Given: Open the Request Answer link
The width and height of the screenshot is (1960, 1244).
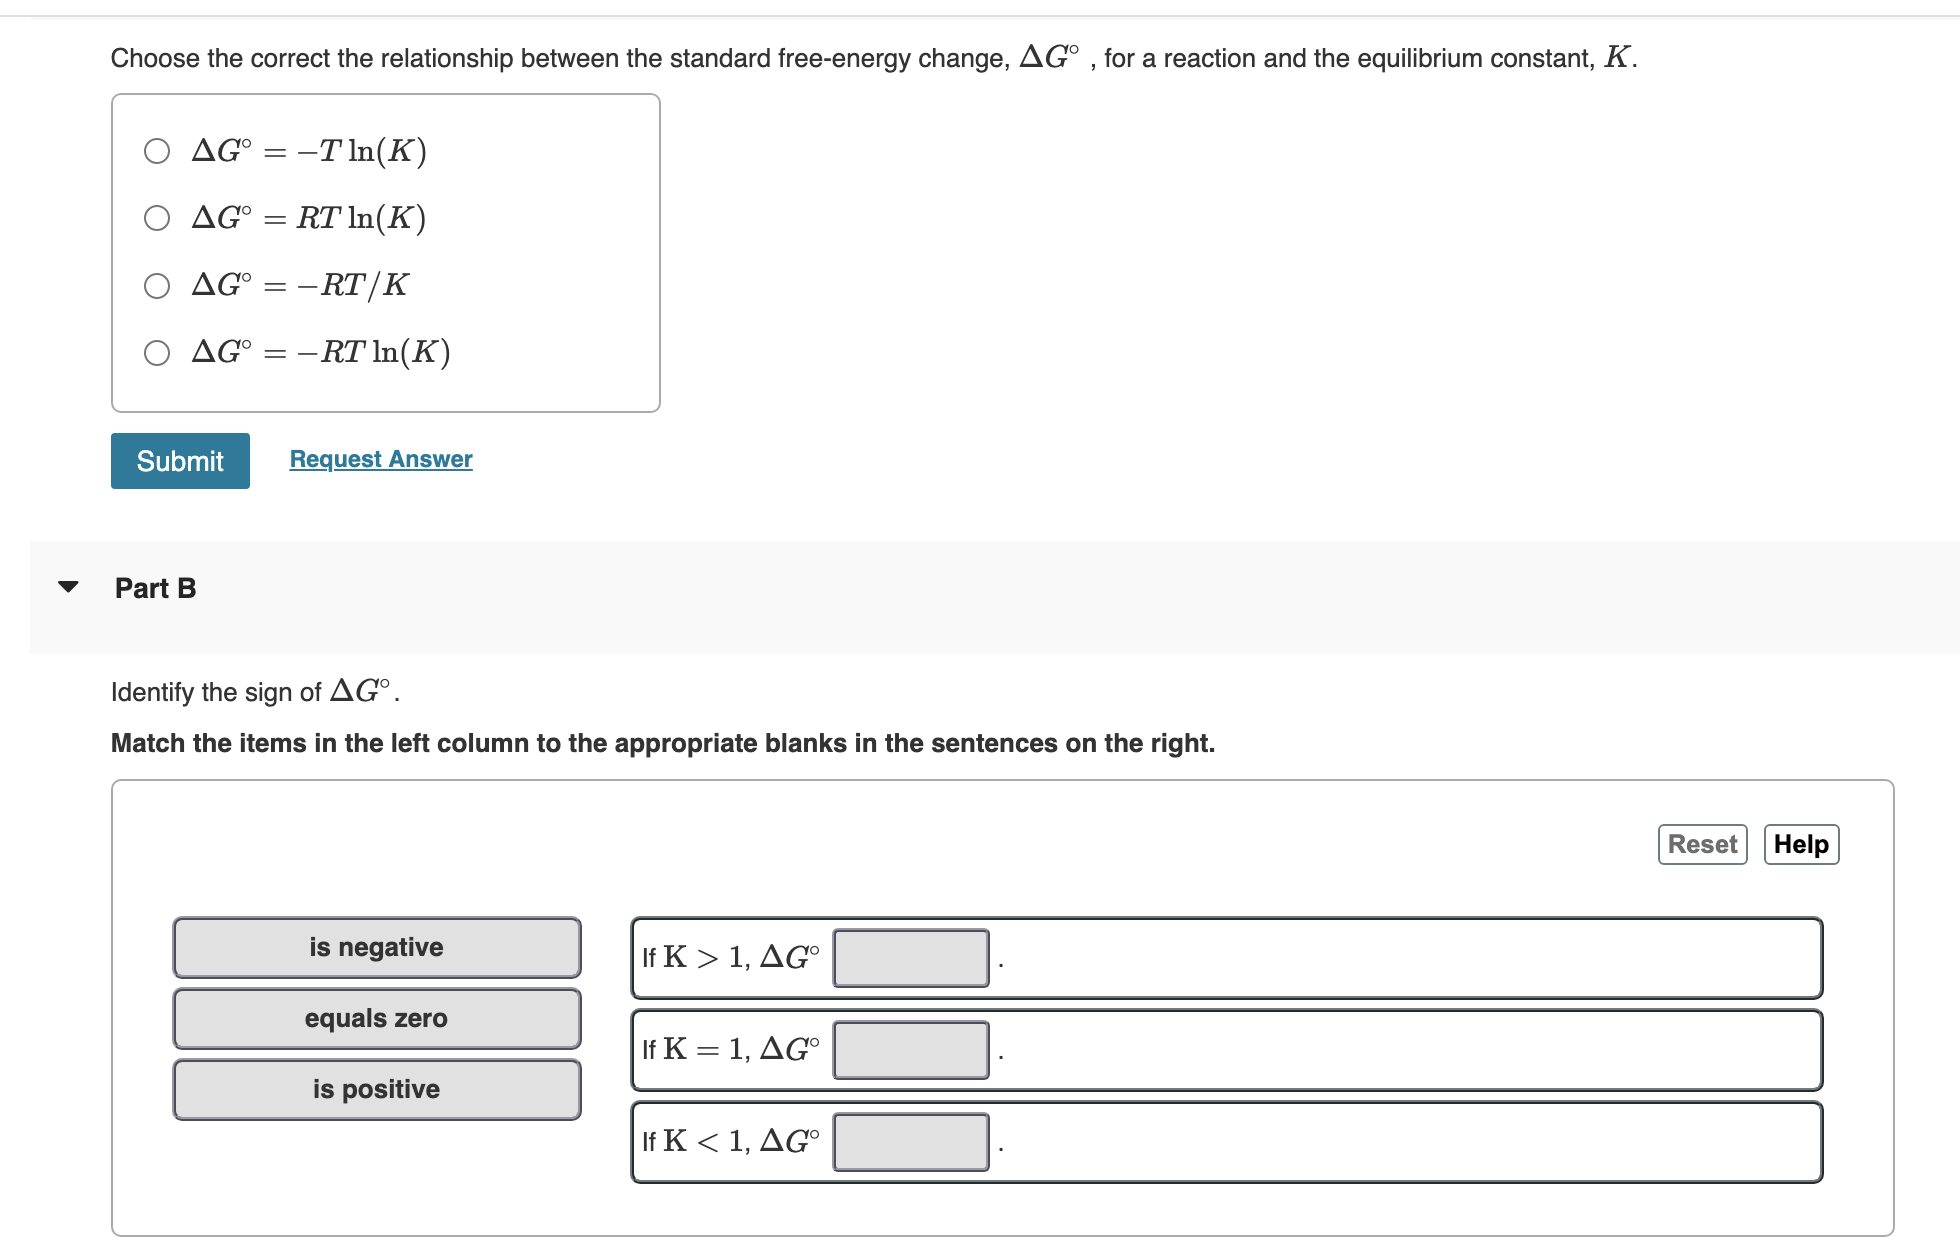Looking at the screenshot, I should [x=380, y=458].
